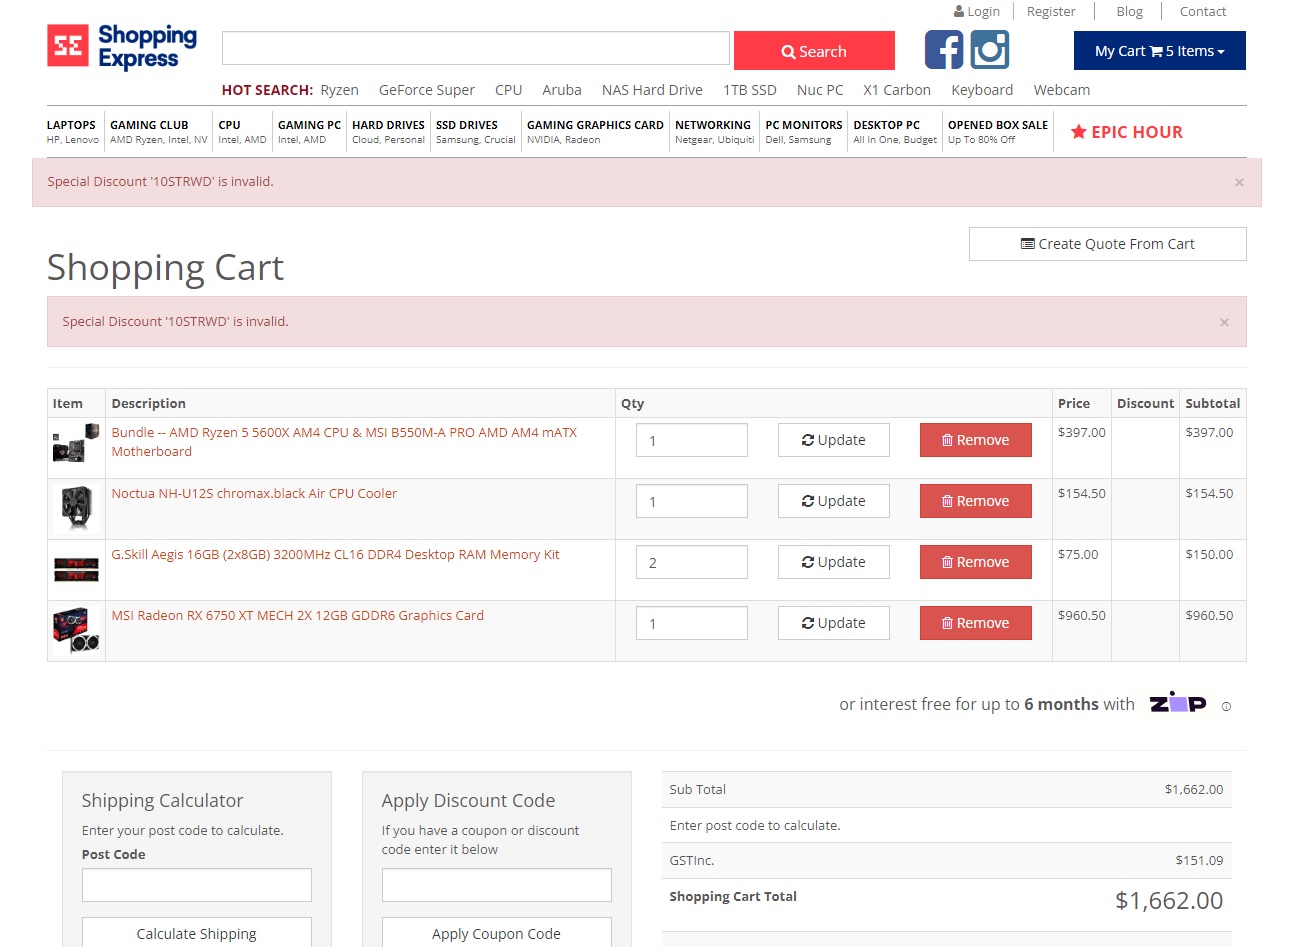Edit quantity field for MSI Radeon card

tap(692, 623)
